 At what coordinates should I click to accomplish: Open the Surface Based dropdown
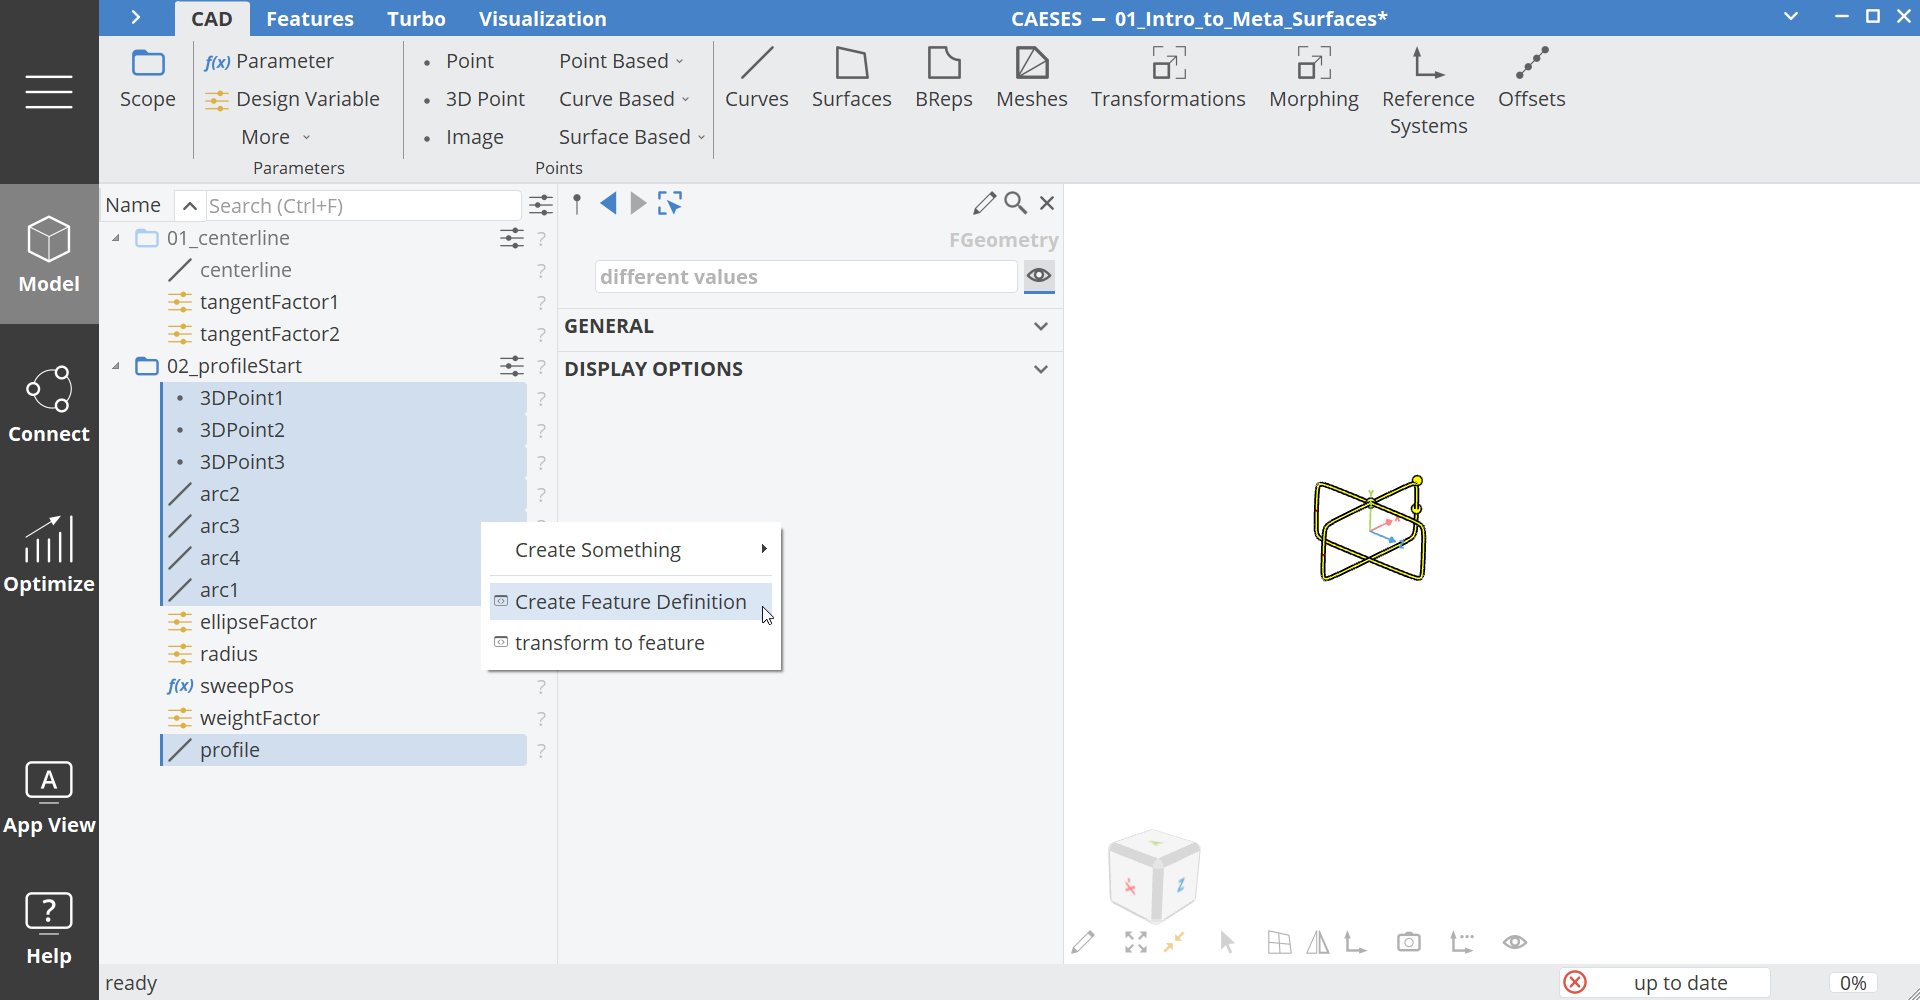[x=631, y=137]
